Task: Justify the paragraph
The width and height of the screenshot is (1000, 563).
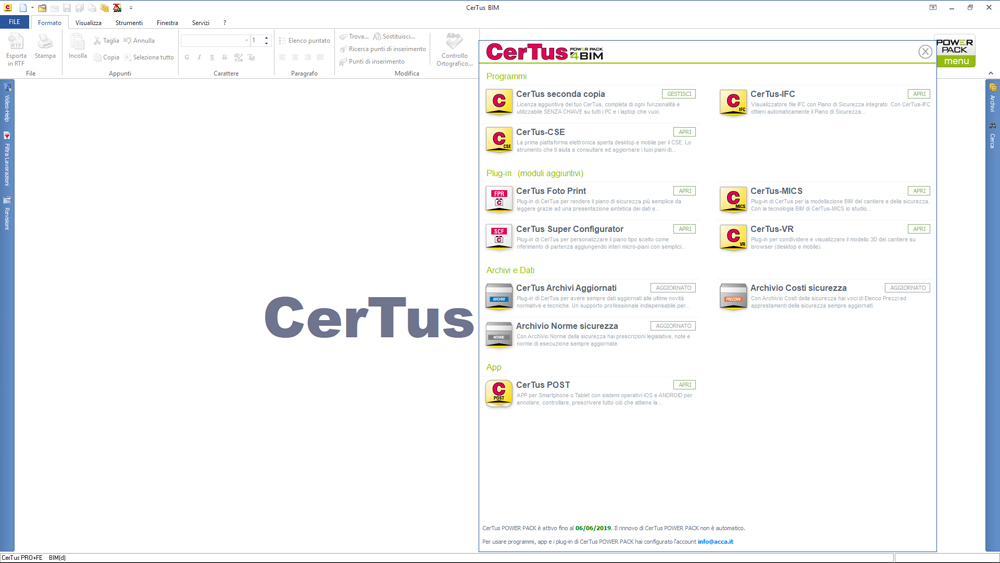Action: click(x=321, y=57)
